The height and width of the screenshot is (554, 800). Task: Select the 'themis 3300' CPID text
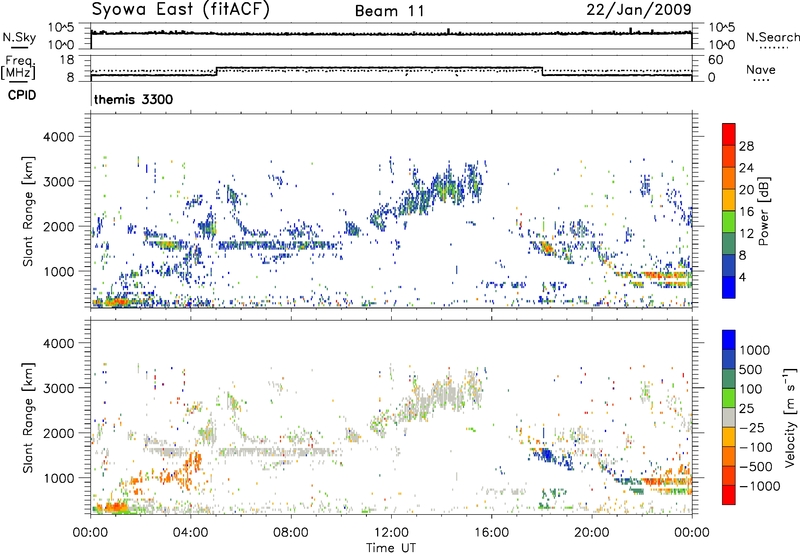tap(134, 99)
